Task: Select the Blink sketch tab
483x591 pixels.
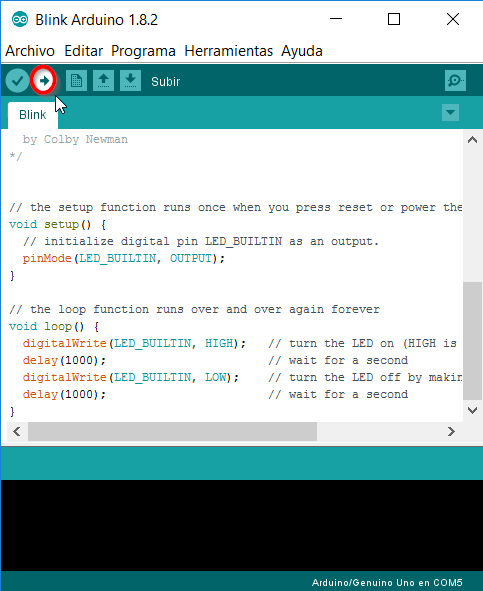Action: pos(33,115)
